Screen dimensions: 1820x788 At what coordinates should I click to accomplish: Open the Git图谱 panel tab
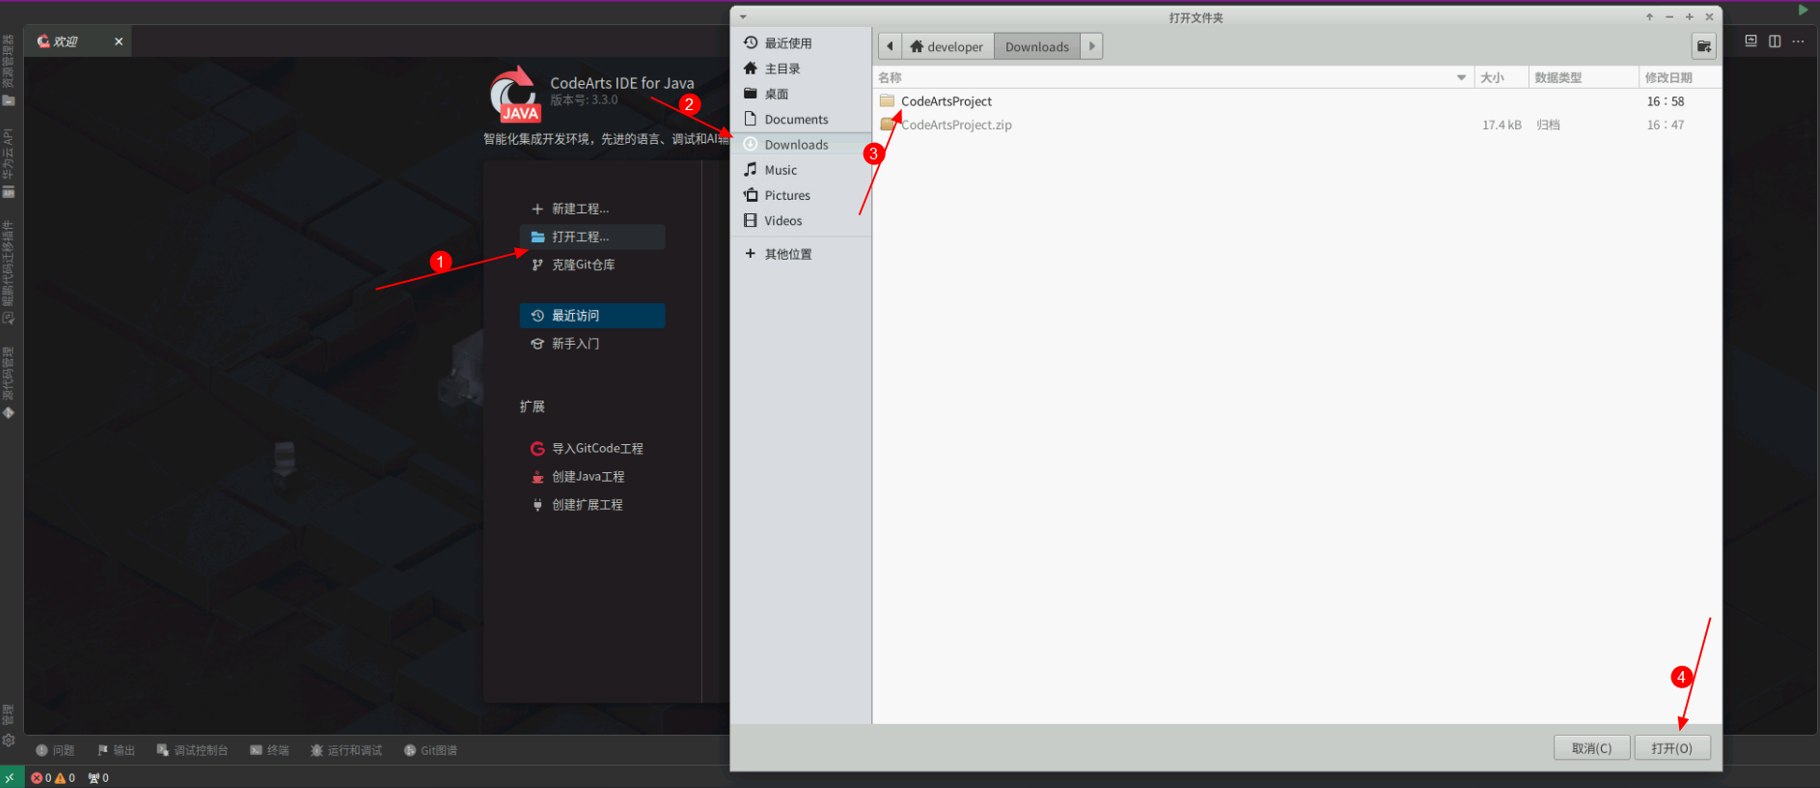431,750
